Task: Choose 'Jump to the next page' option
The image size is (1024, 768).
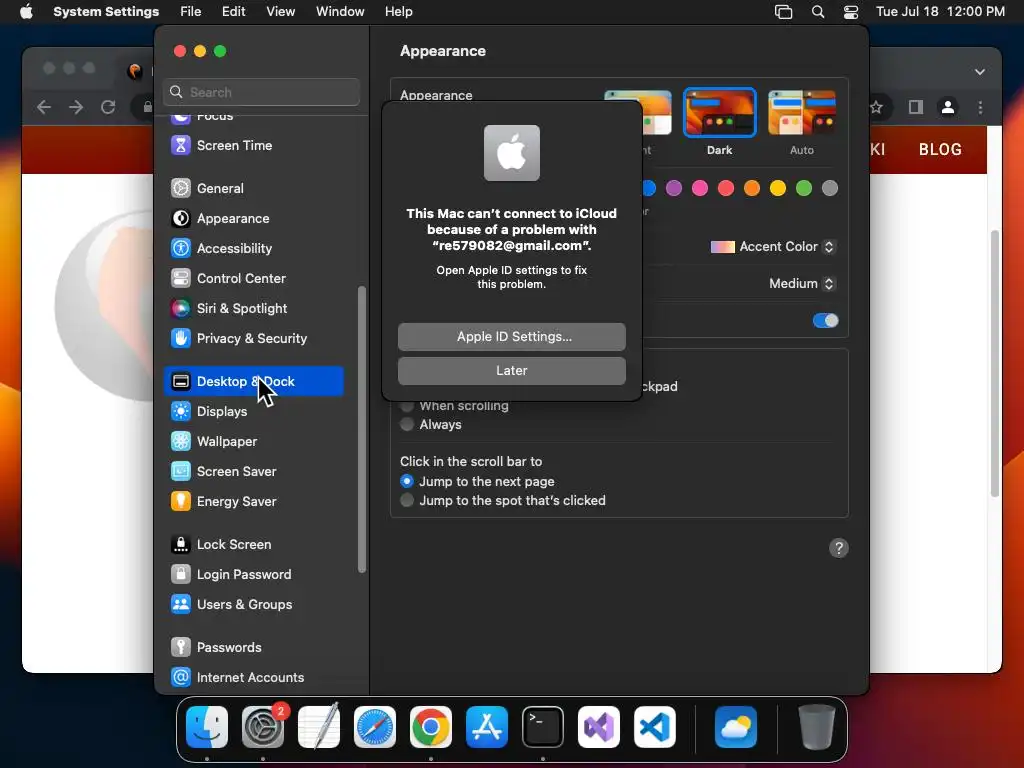Action: tap(407, 481)
